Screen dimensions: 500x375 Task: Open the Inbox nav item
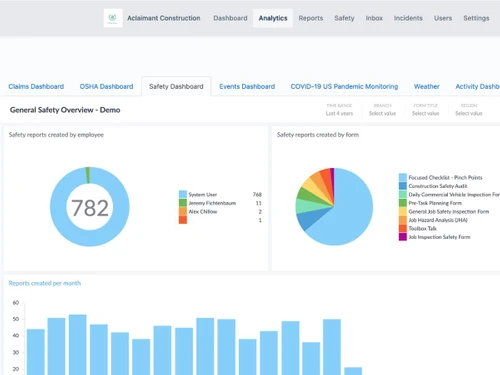coord(374,18)
